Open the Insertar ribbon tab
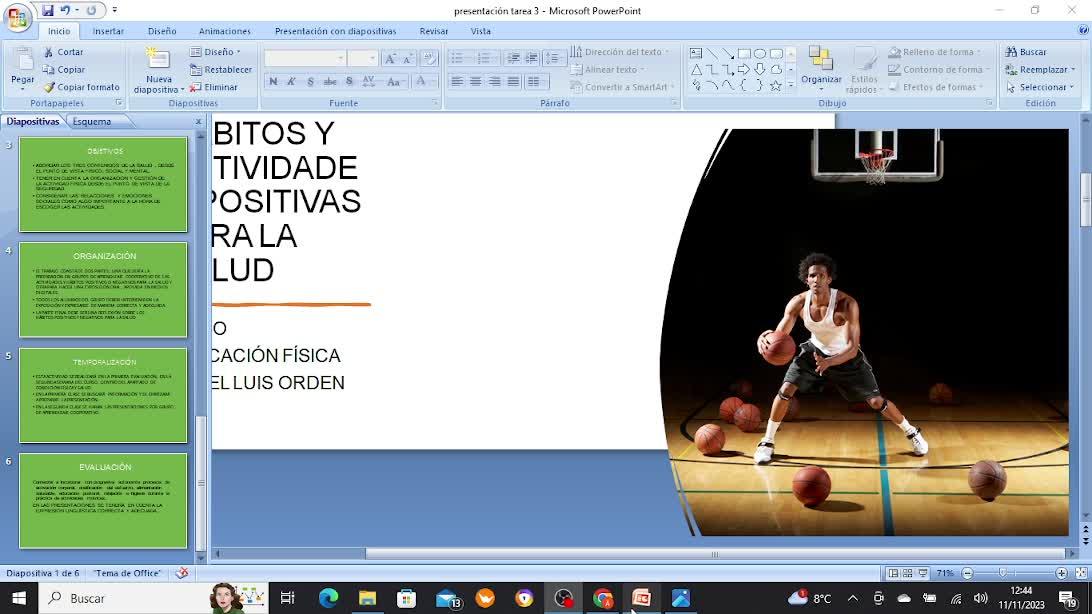The image size is (1092, 614). [x=108, y=31]
